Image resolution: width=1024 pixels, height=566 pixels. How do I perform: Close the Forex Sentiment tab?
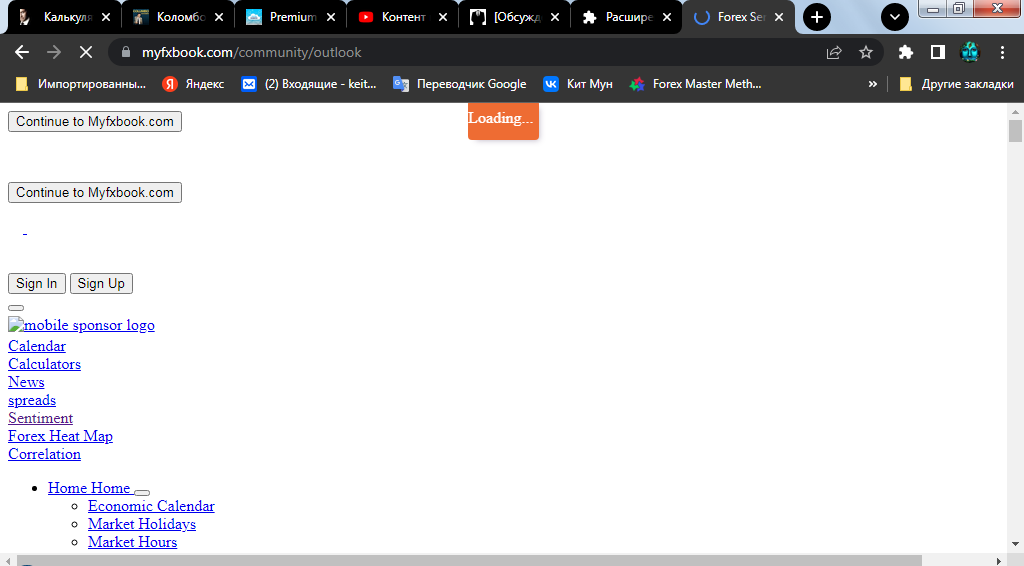[x=779, y=18]
